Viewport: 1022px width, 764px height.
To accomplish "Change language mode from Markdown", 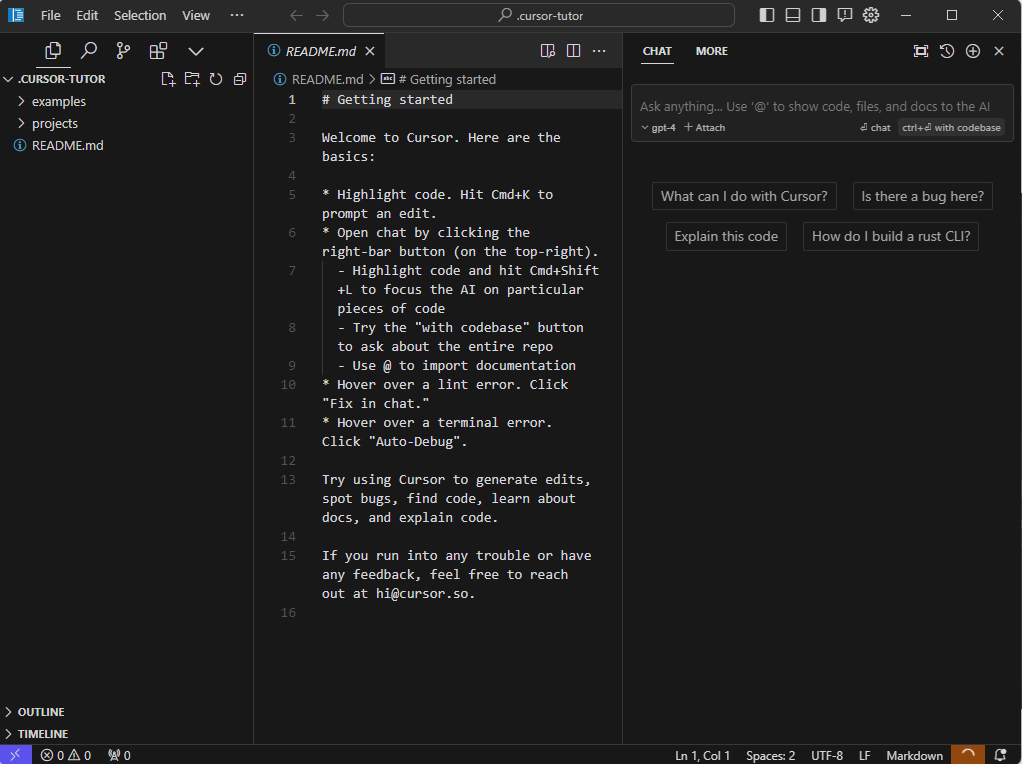I will tap(914, 755).
